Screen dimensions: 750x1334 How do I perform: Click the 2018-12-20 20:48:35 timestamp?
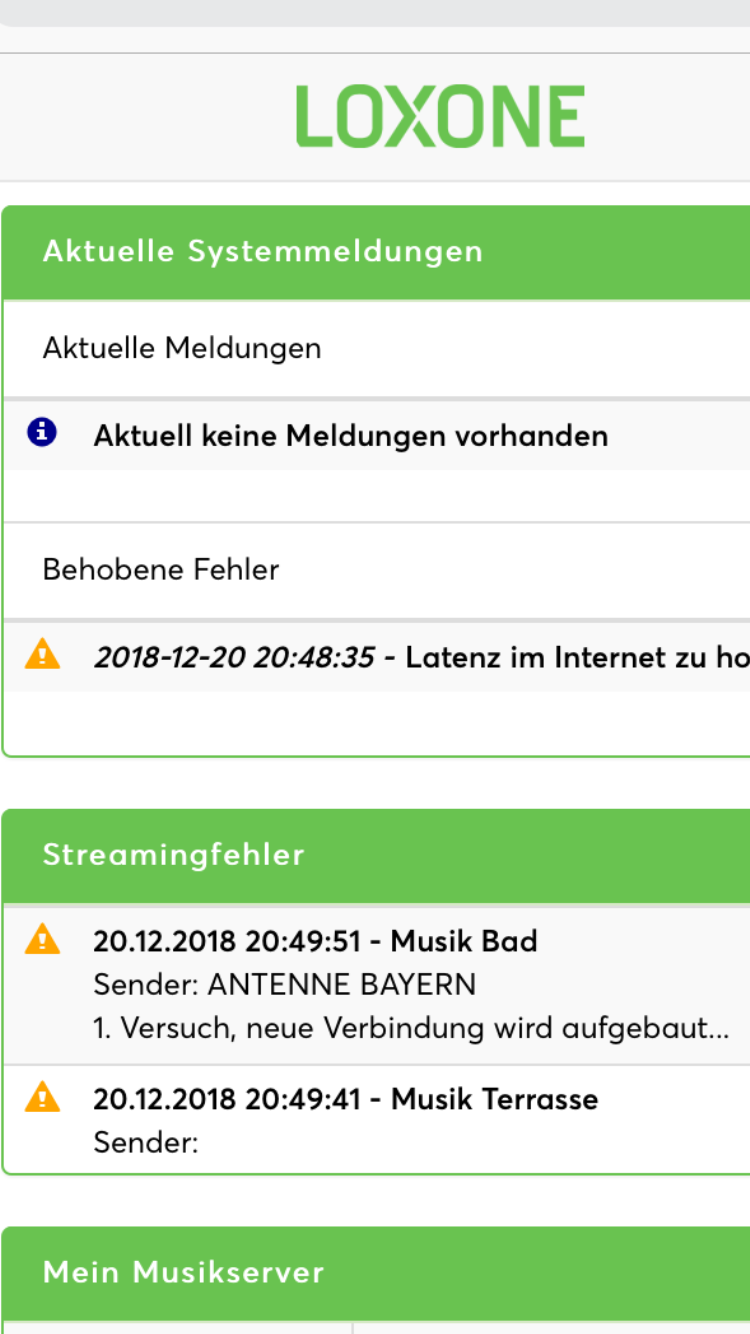234,658
